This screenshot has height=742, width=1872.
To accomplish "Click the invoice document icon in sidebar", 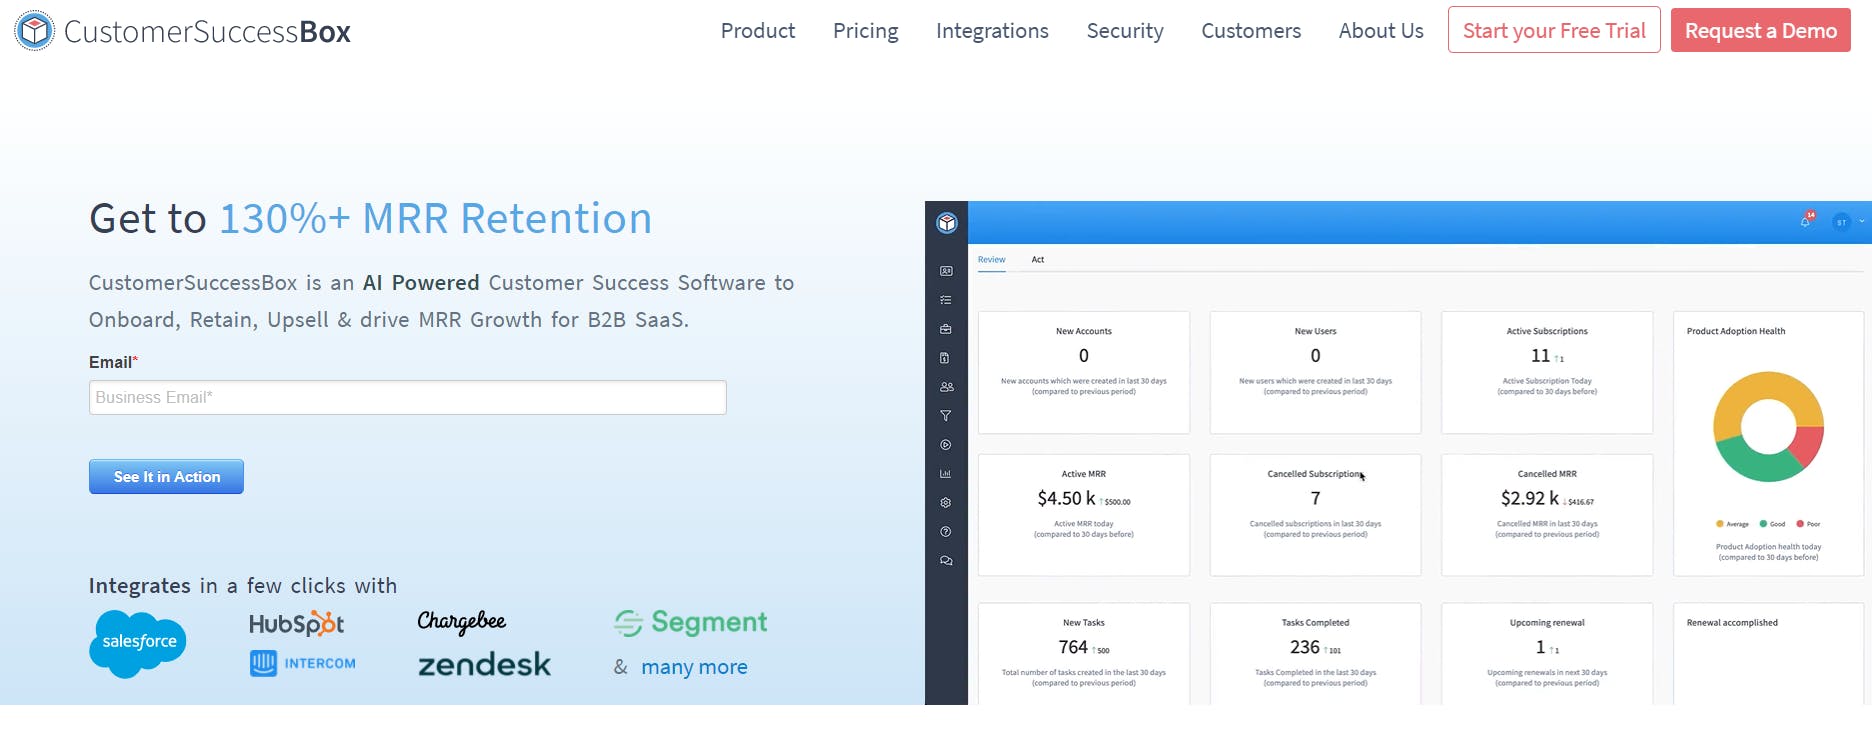I will [946, 358].
